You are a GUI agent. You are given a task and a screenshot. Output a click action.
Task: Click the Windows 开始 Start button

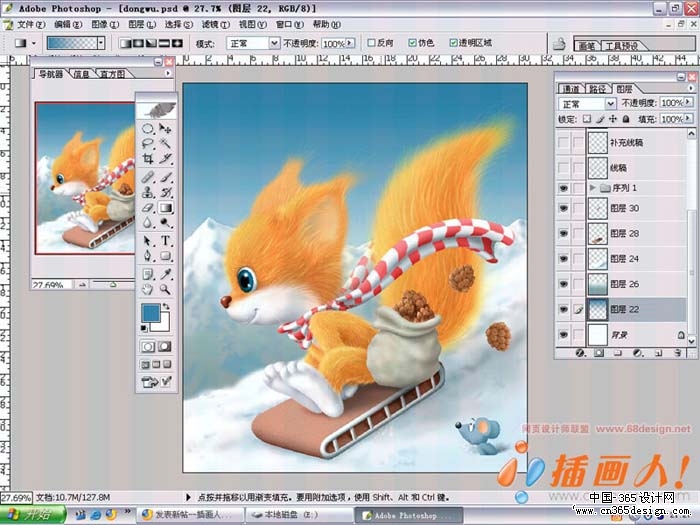33,515
